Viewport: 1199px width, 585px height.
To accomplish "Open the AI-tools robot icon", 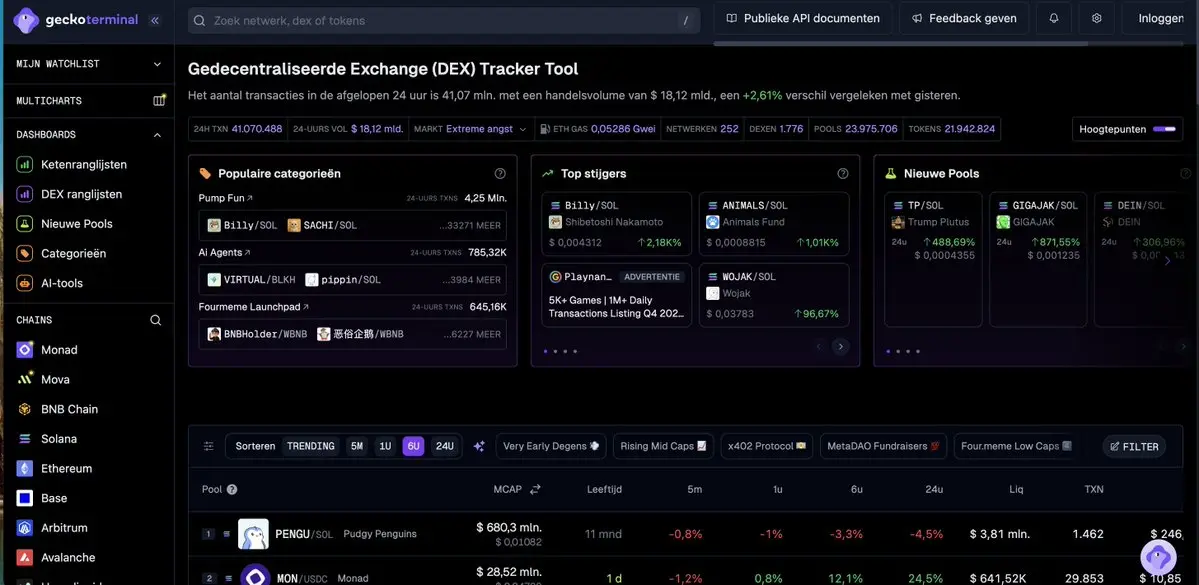I will click(25, 283).
